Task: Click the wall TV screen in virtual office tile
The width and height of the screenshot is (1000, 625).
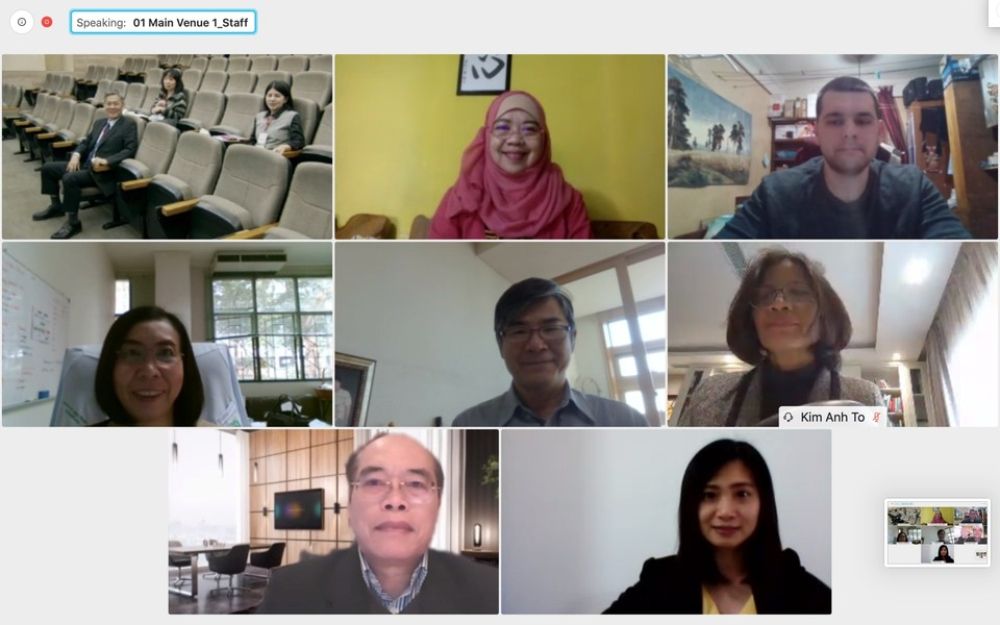Action: coord(299,509)
